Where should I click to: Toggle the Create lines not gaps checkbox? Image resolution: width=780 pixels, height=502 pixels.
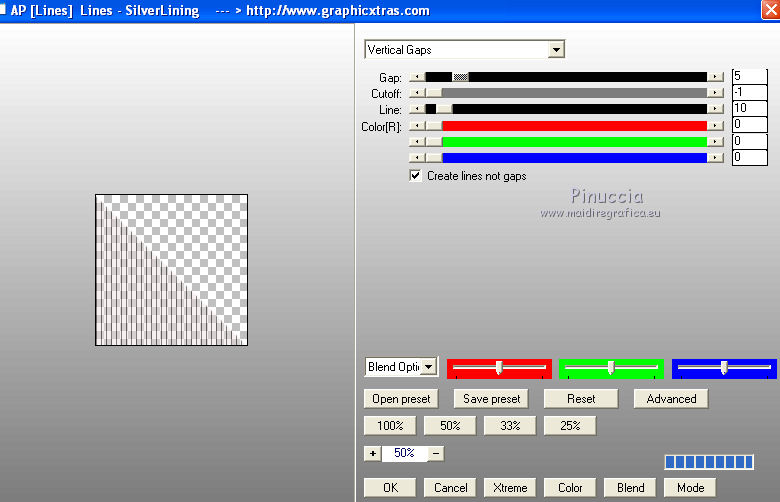415,176
